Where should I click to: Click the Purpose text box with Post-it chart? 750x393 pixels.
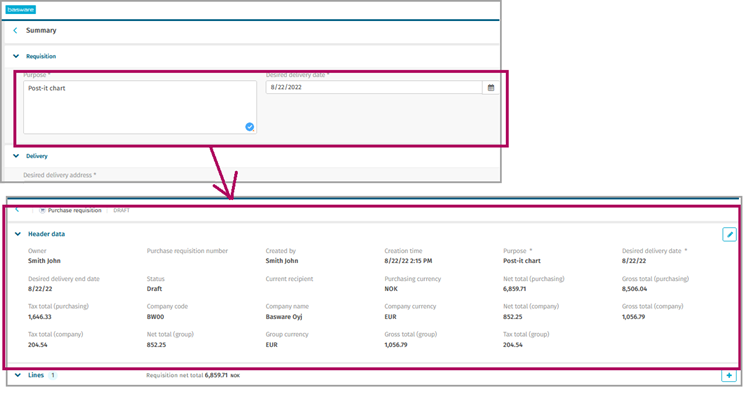140,107
